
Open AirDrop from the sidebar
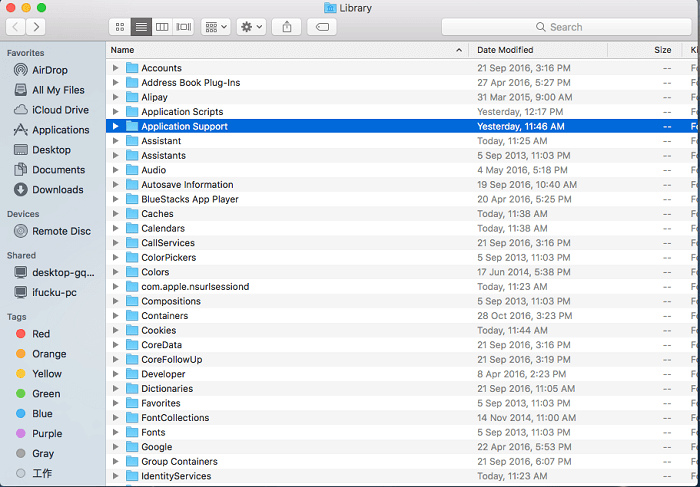(x=49, y=70)
